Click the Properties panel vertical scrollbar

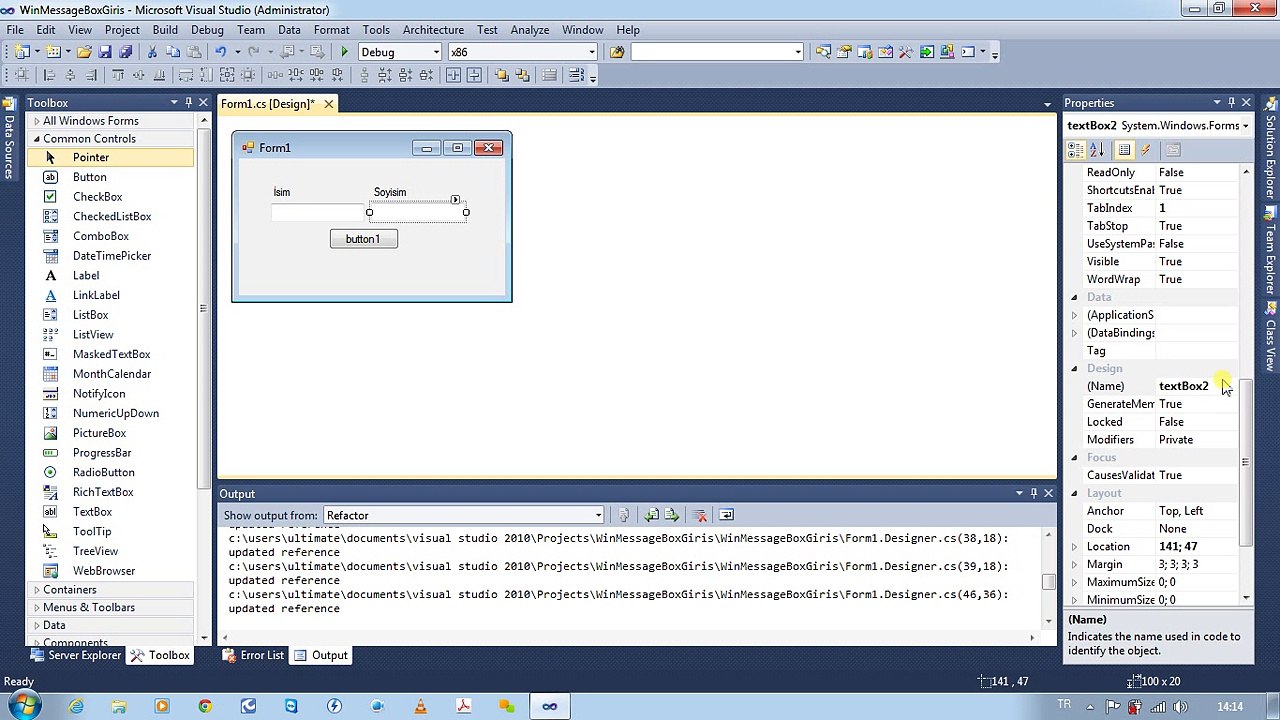coord(1246,462)
